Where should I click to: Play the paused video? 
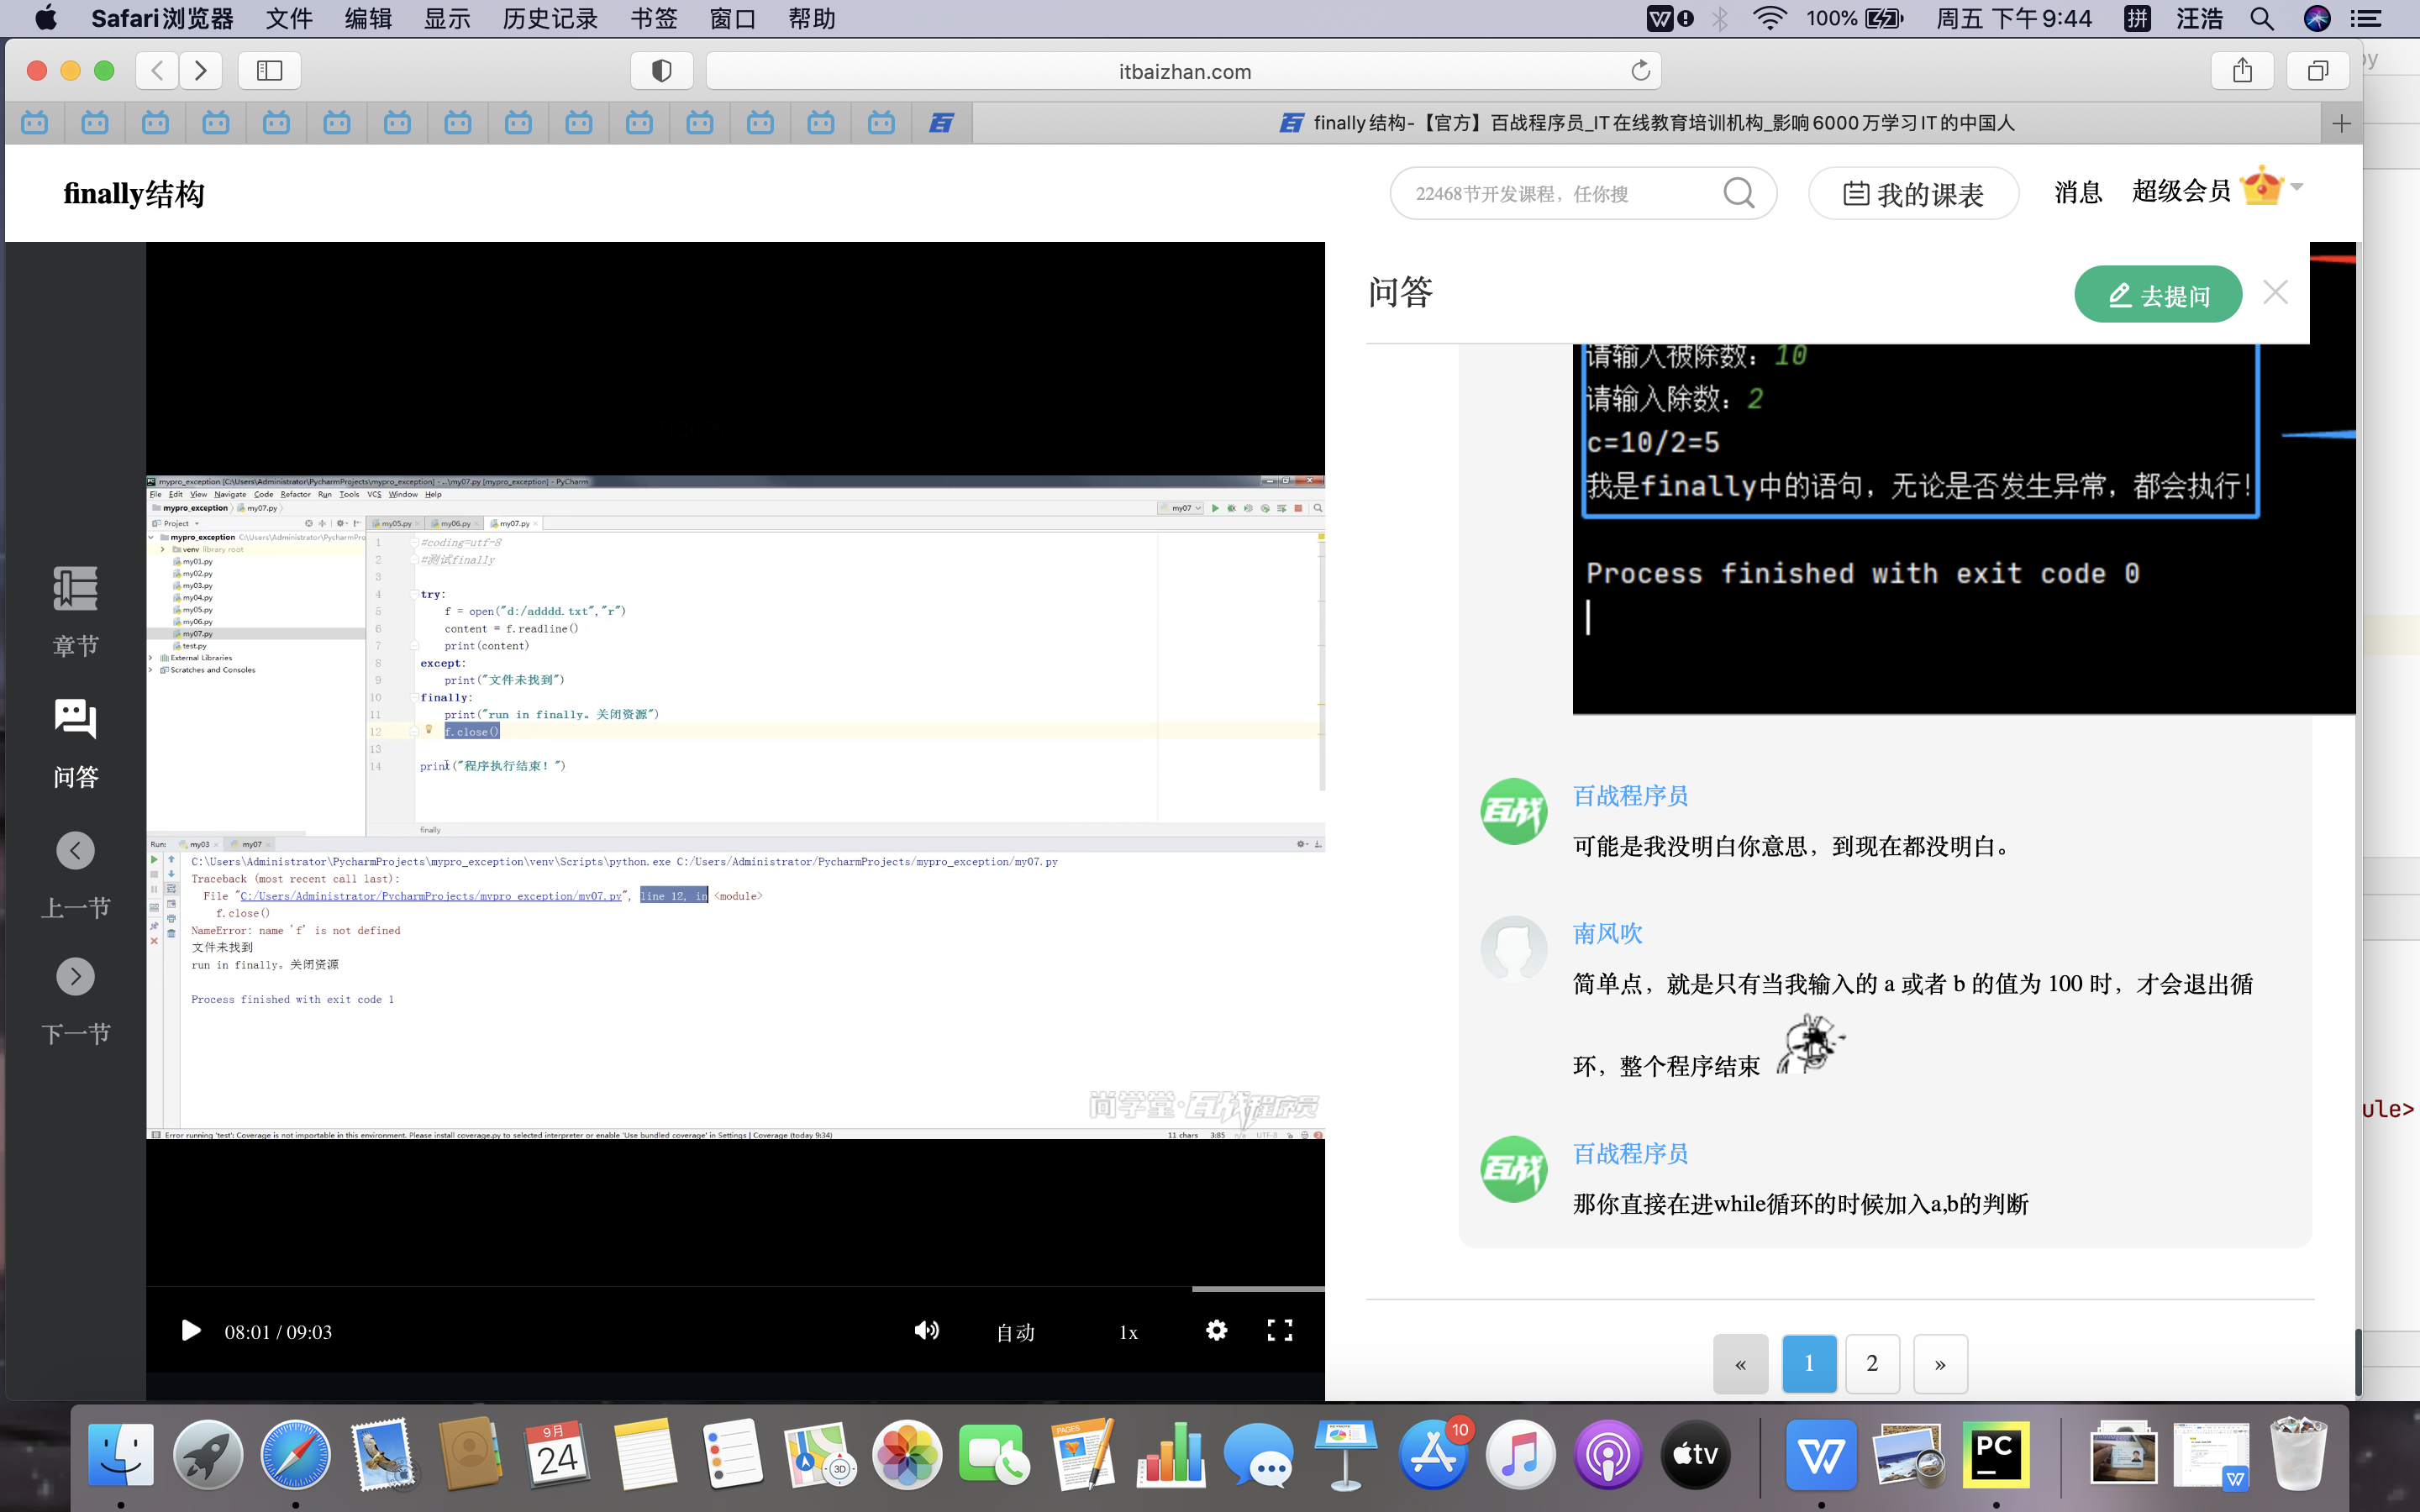click(x=190, y=1331)
